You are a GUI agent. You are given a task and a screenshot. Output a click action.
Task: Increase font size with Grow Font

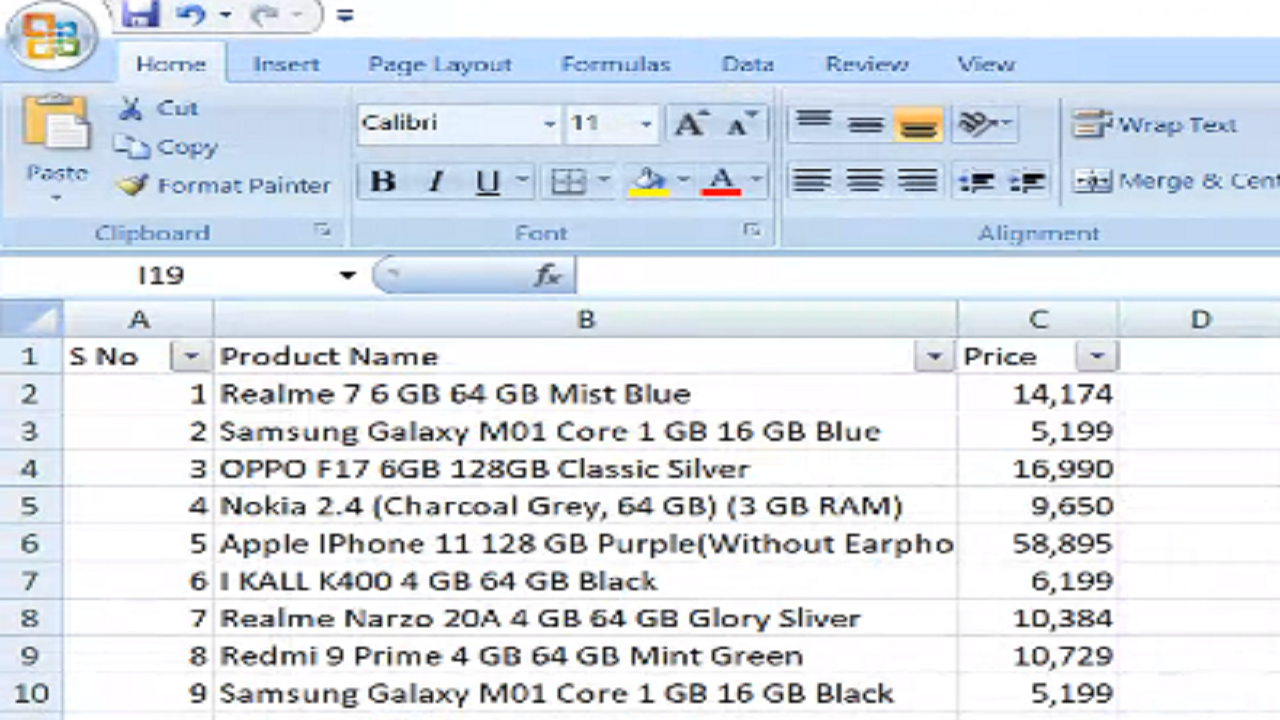point(690,124)
